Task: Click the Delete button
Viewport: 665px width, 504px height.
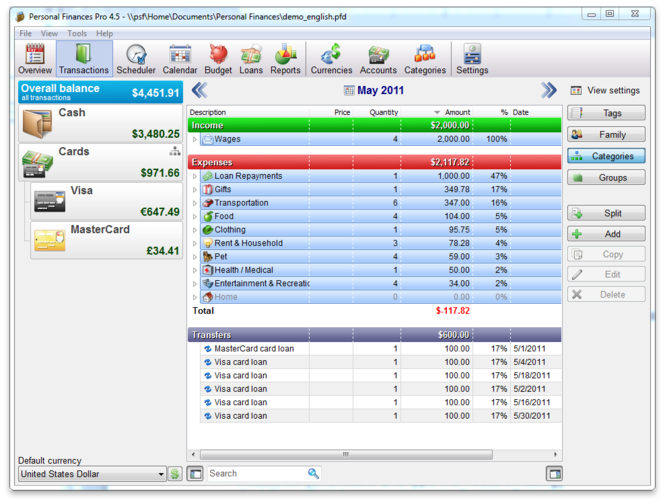Action: tap(606, 294)
